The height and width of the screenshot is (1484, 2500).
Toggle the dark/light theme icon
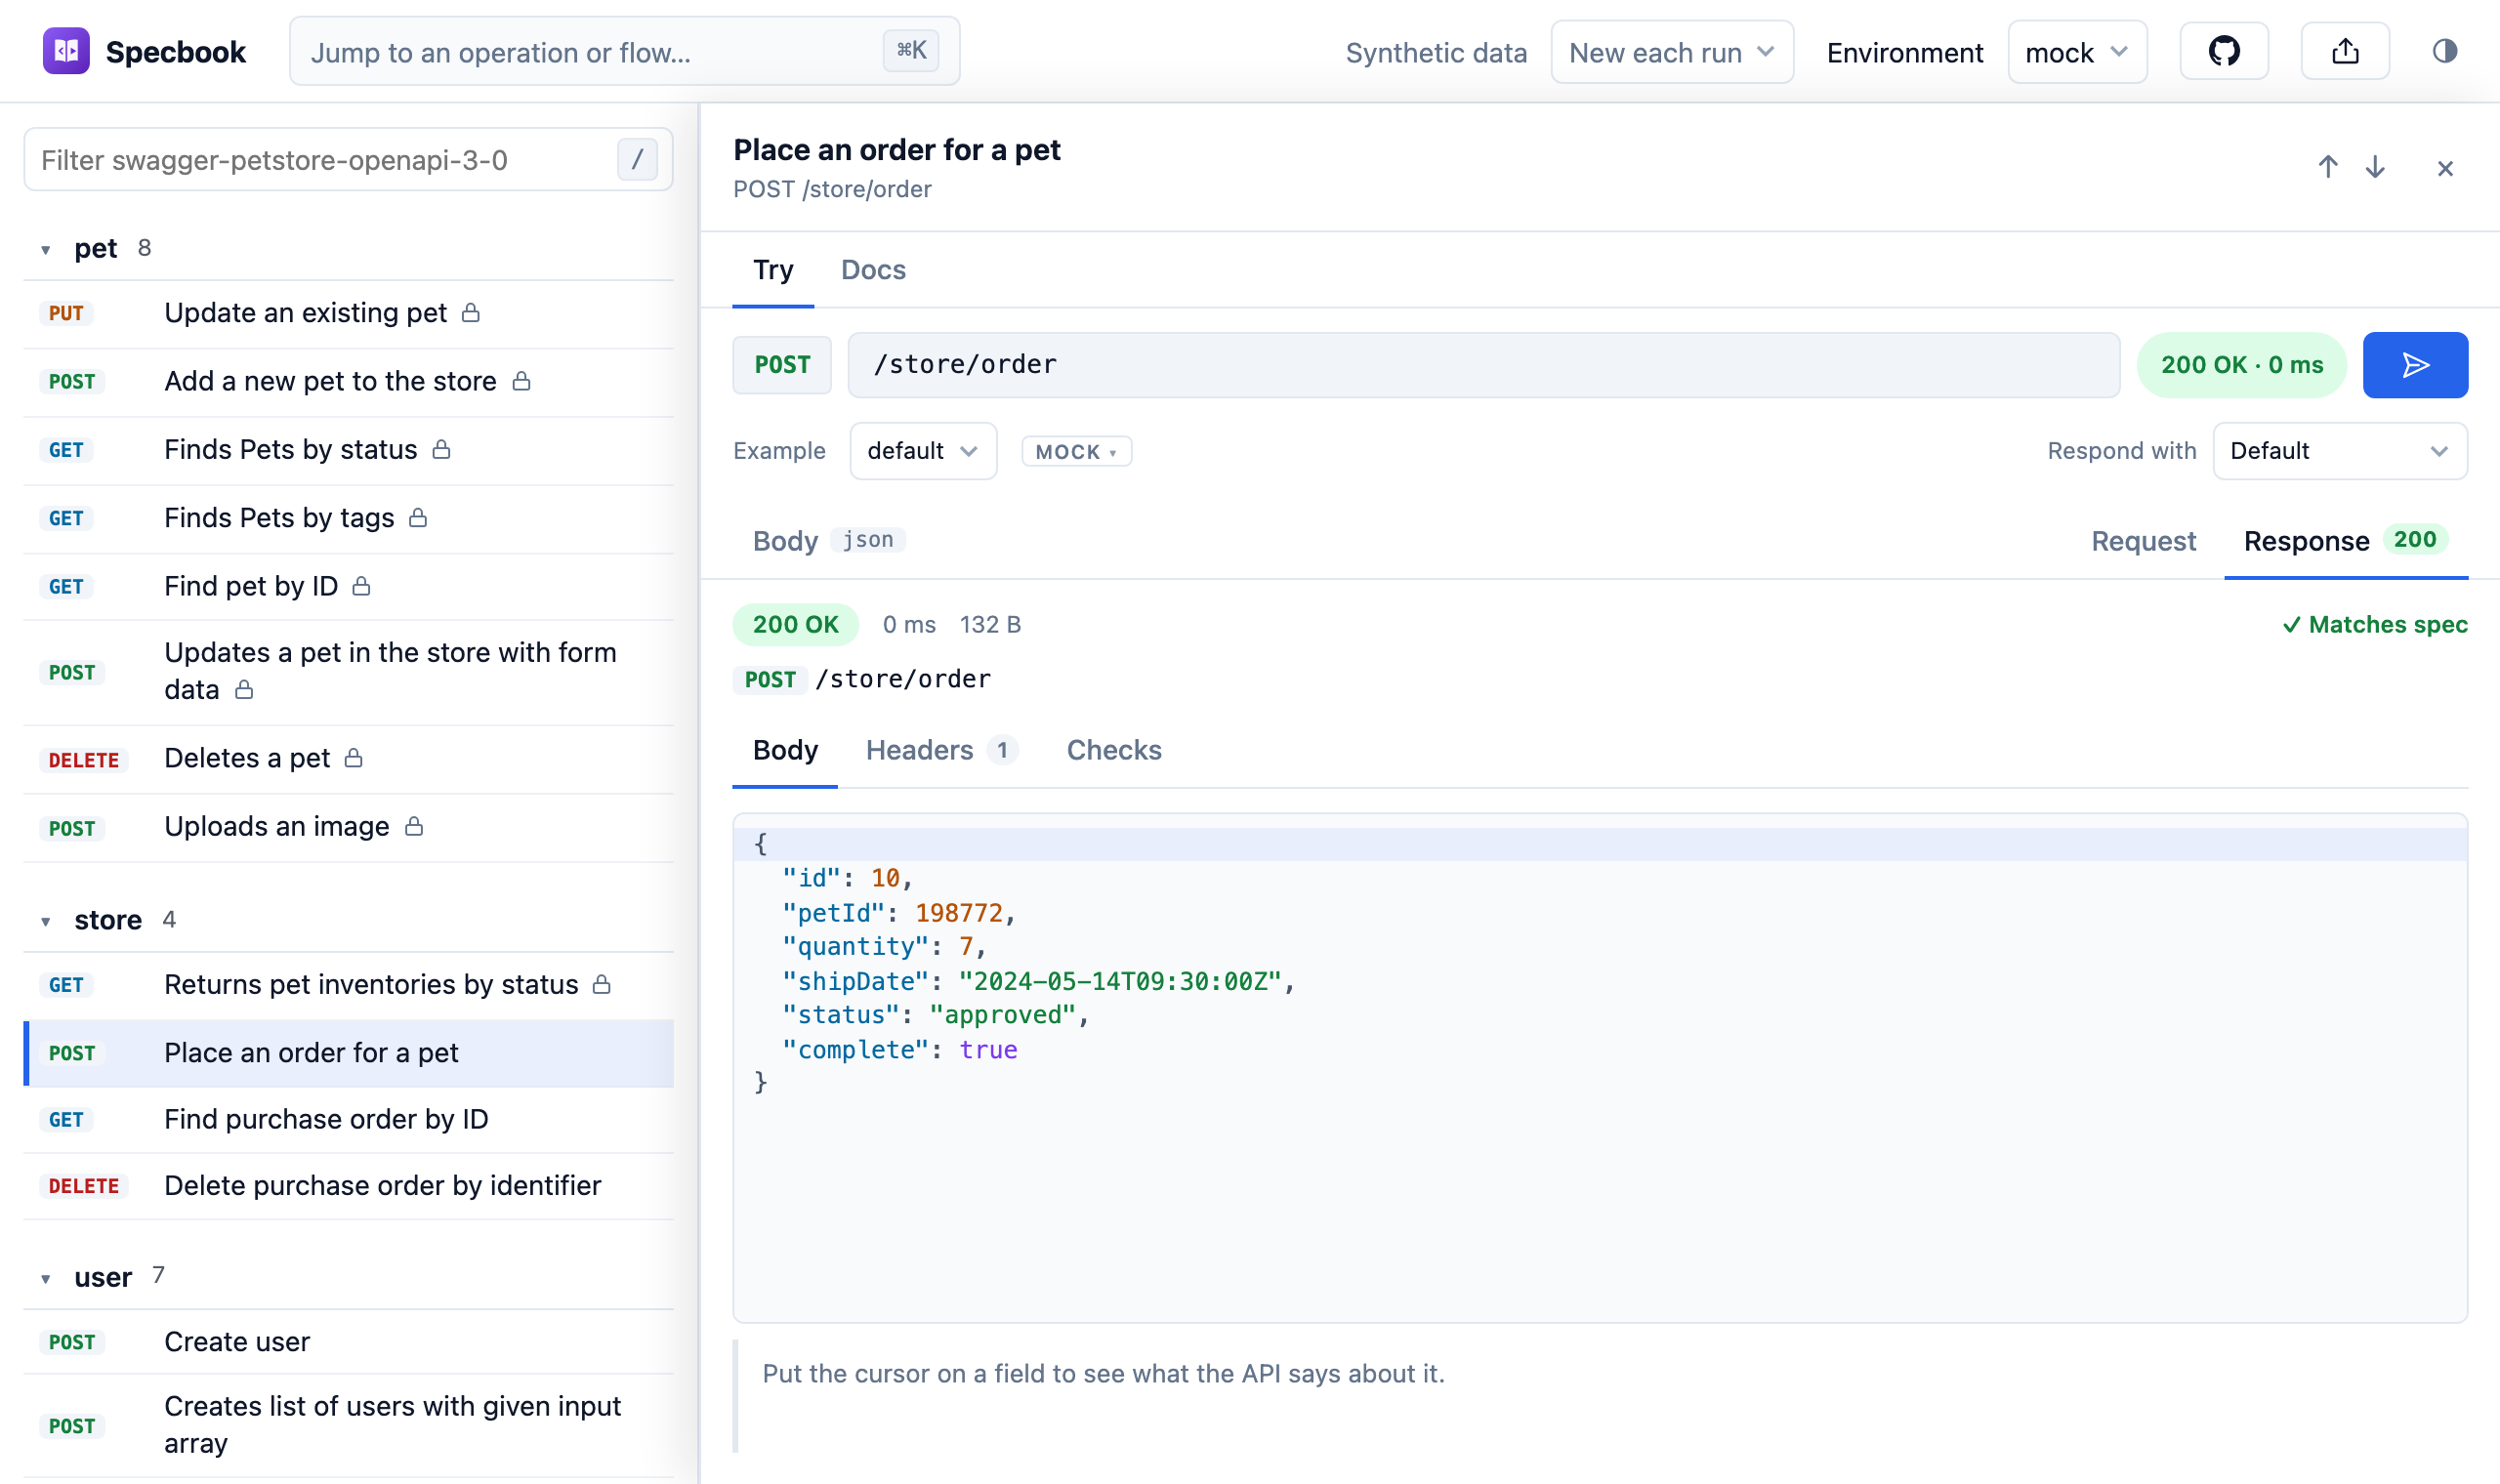click(x=2444, y=51)
